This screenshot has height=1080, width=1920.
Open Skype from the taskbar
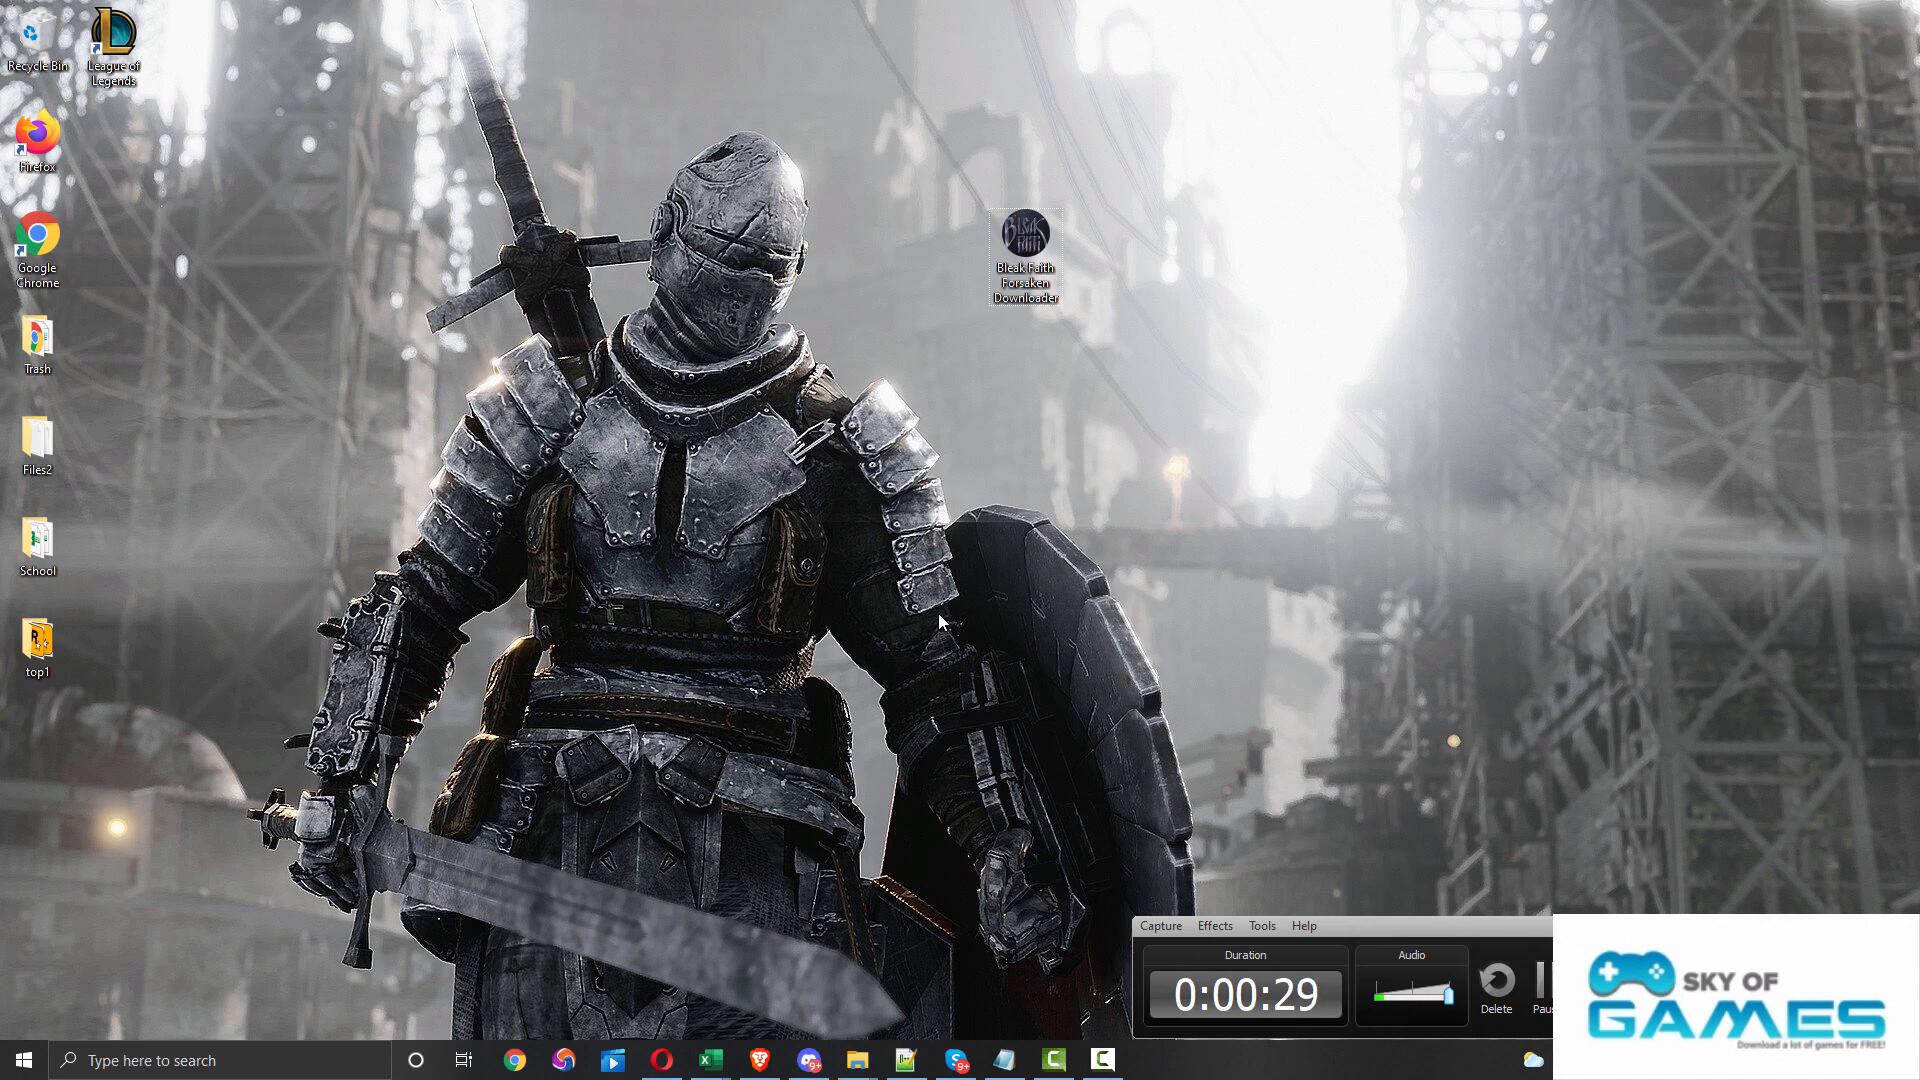[956, 1060]
